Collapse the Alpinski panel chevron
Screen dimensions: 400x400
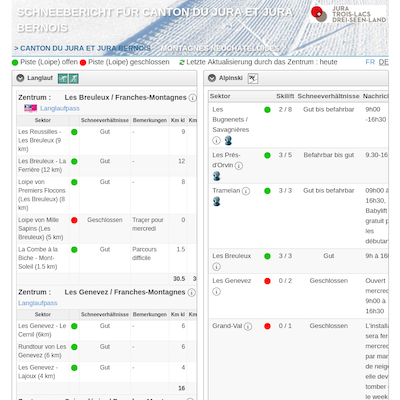pyautogui.click(x=212, y=78)
